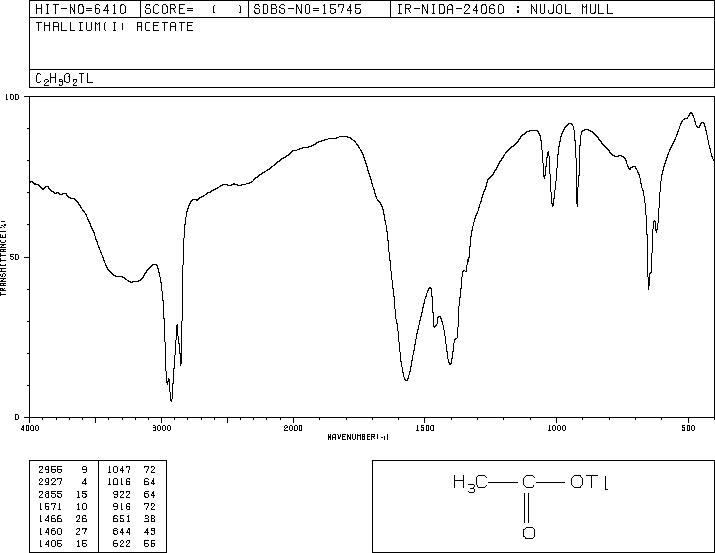Select the 644 peak table entry
The width and height of the screenshot is (715, 553).
(x=122, y=531)
